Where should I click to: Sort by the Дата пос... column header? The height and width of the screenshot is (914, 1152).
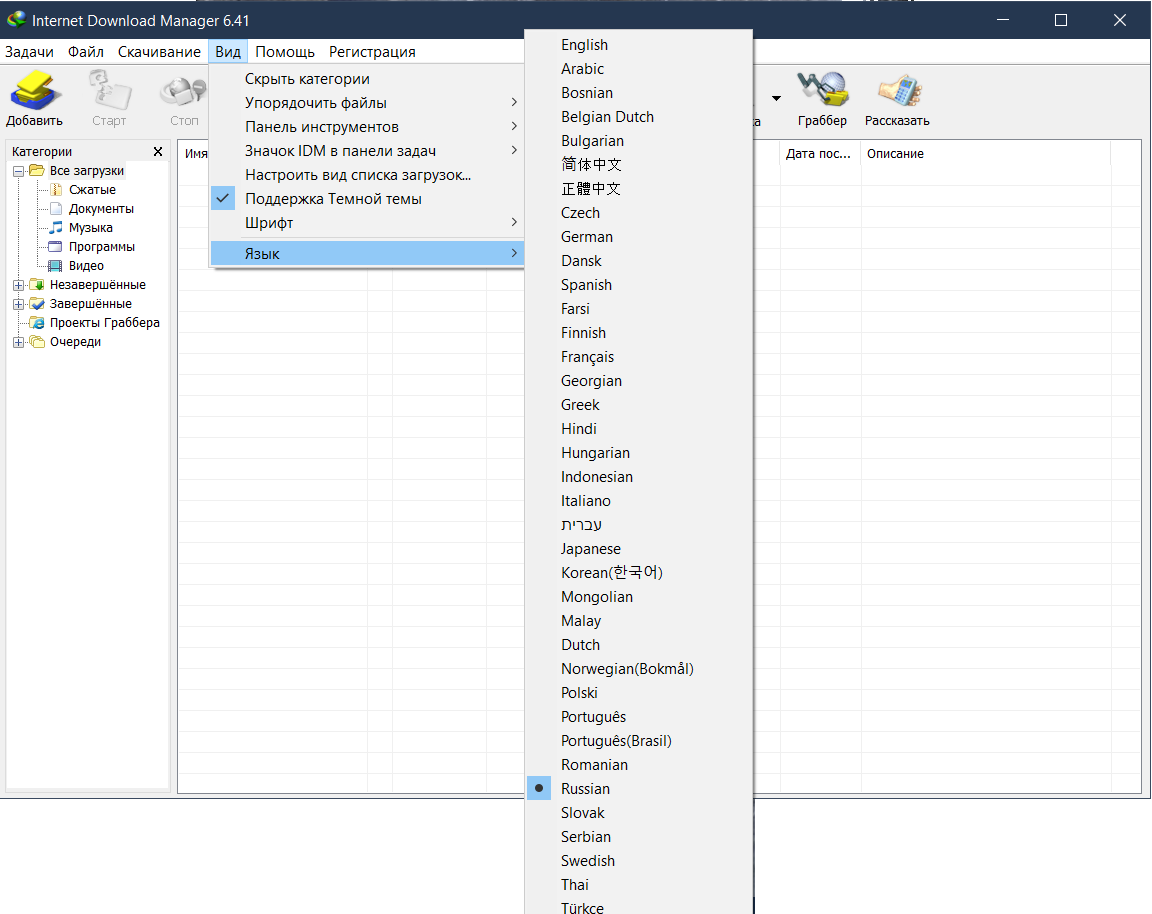819,154
